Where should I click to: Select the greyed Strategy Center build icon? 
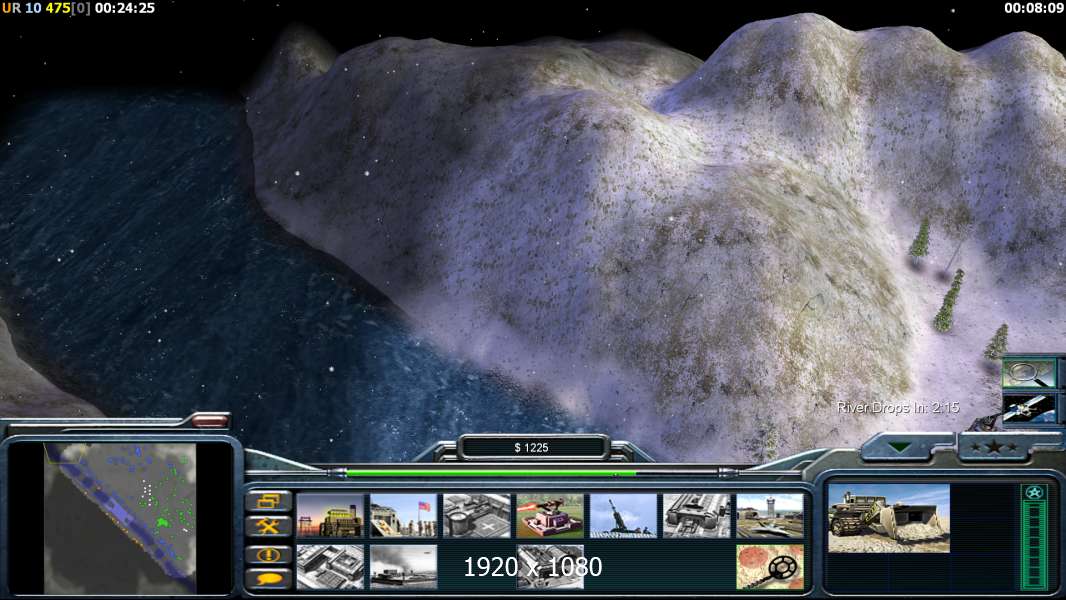click(330, 566)
